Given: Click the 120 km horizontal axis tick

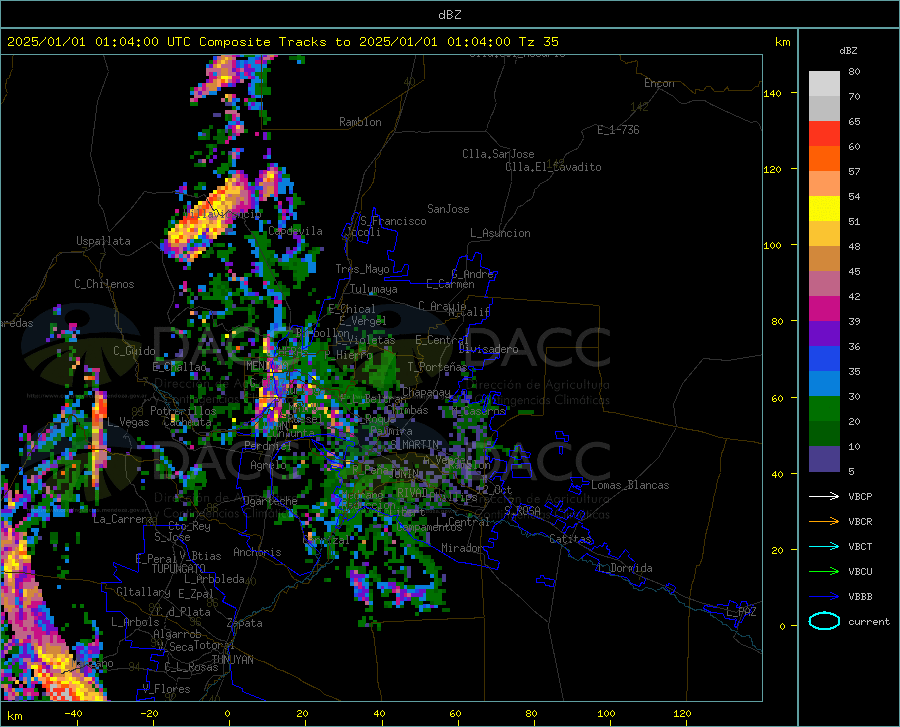Looking at the screenshot, I should pos(682,714).
